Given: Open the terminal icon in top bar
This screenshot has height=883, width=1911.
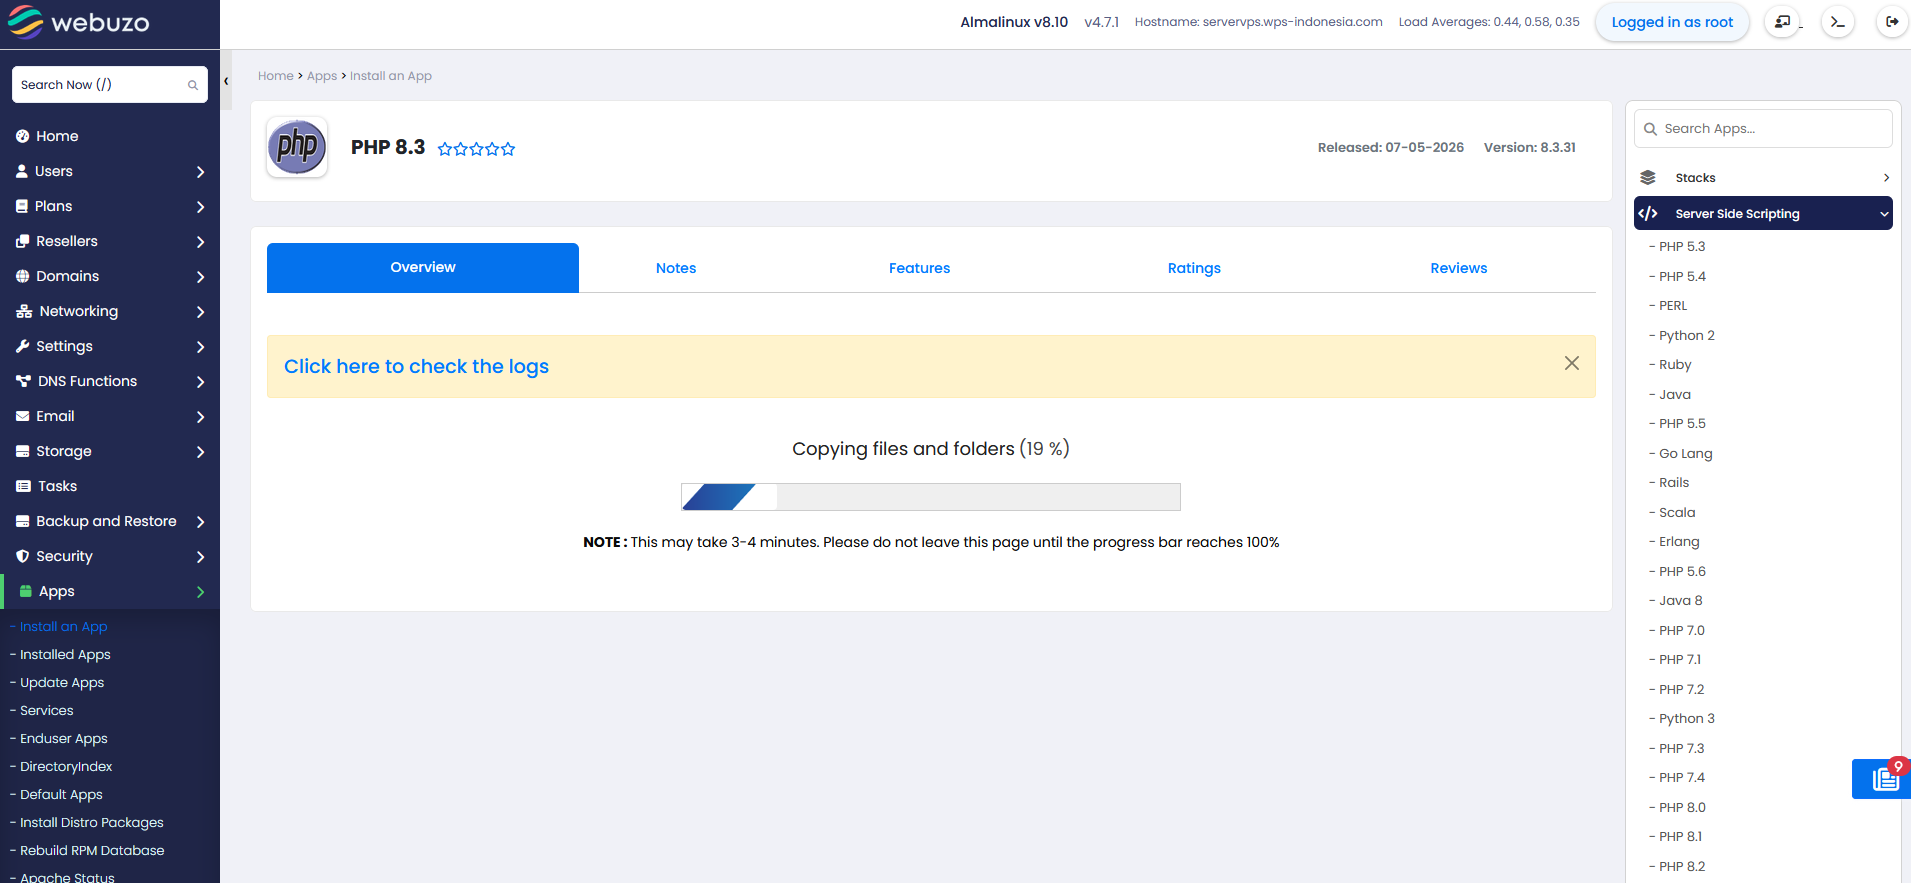Looking at the screenshot, I should tap(1837, 22).
